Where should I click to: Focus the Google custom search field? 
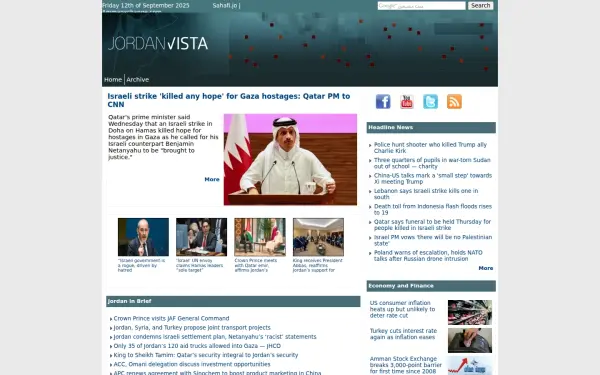[421, 5]
